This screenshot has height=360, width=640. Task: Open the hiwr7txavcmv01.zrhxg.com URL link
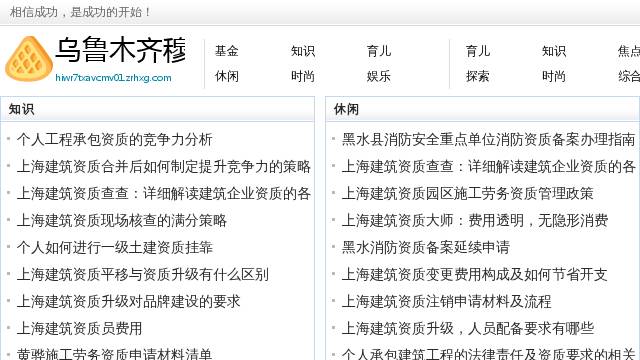click(x=113, y=78)
